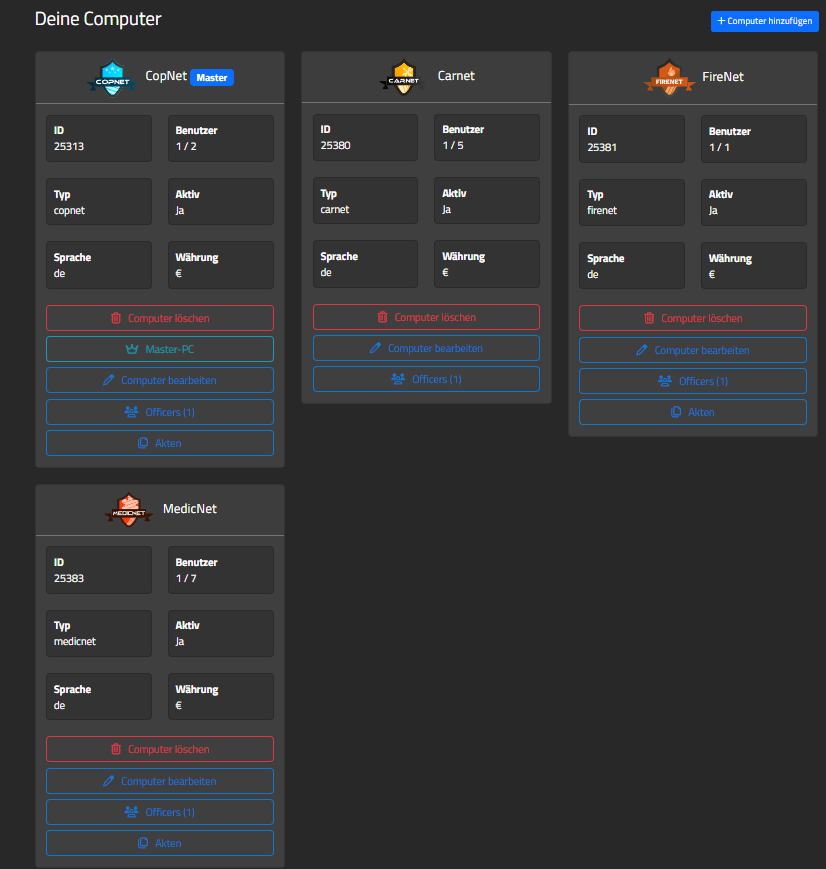The image size is (826, 869).
Task: Open Akten for CopNet
Action: pyautogui.click(x=160, y=443)
